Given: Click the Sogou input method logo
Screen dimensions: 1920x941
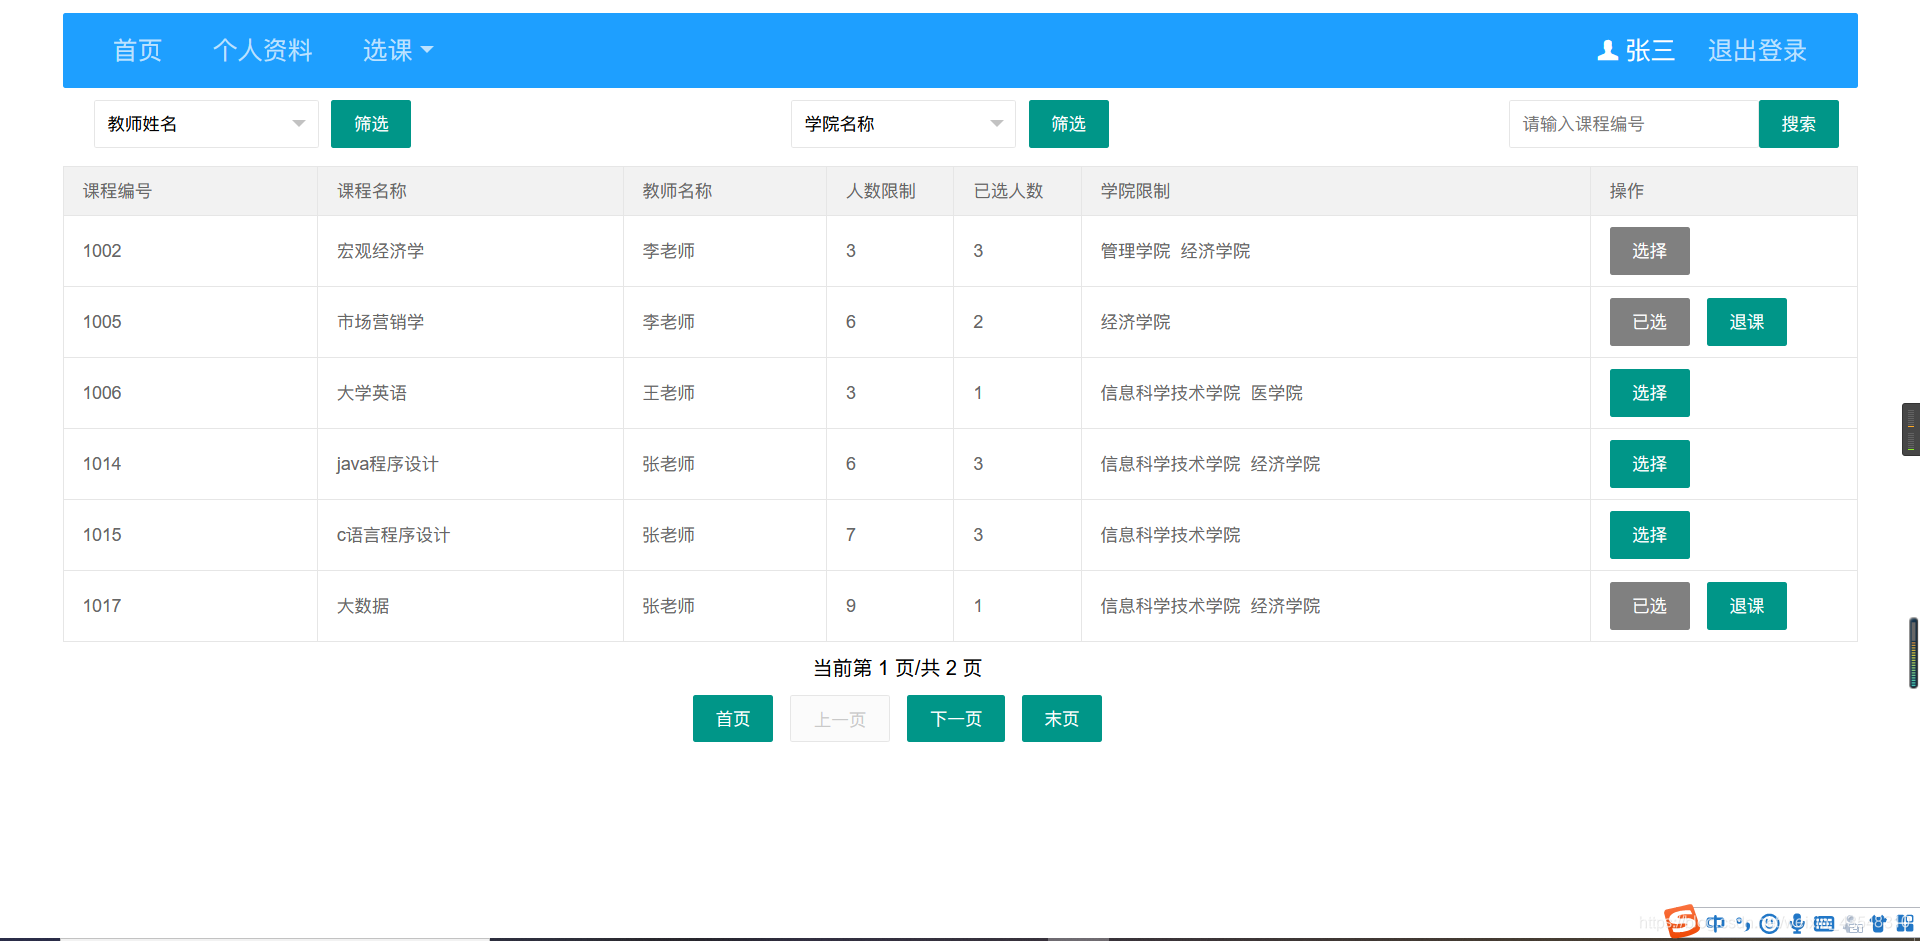Looking at the screenshot, I should [1681, 922].
